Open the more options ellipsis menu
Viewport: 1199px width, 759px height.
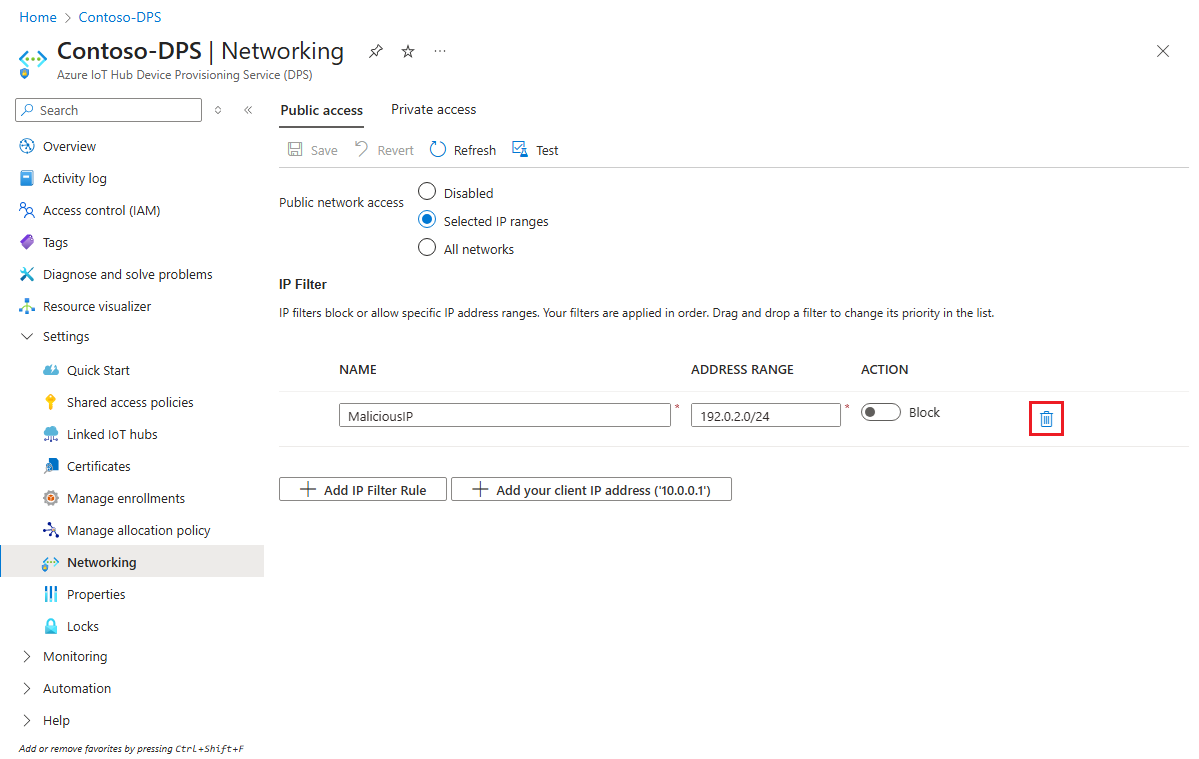[x=440, y=51]
